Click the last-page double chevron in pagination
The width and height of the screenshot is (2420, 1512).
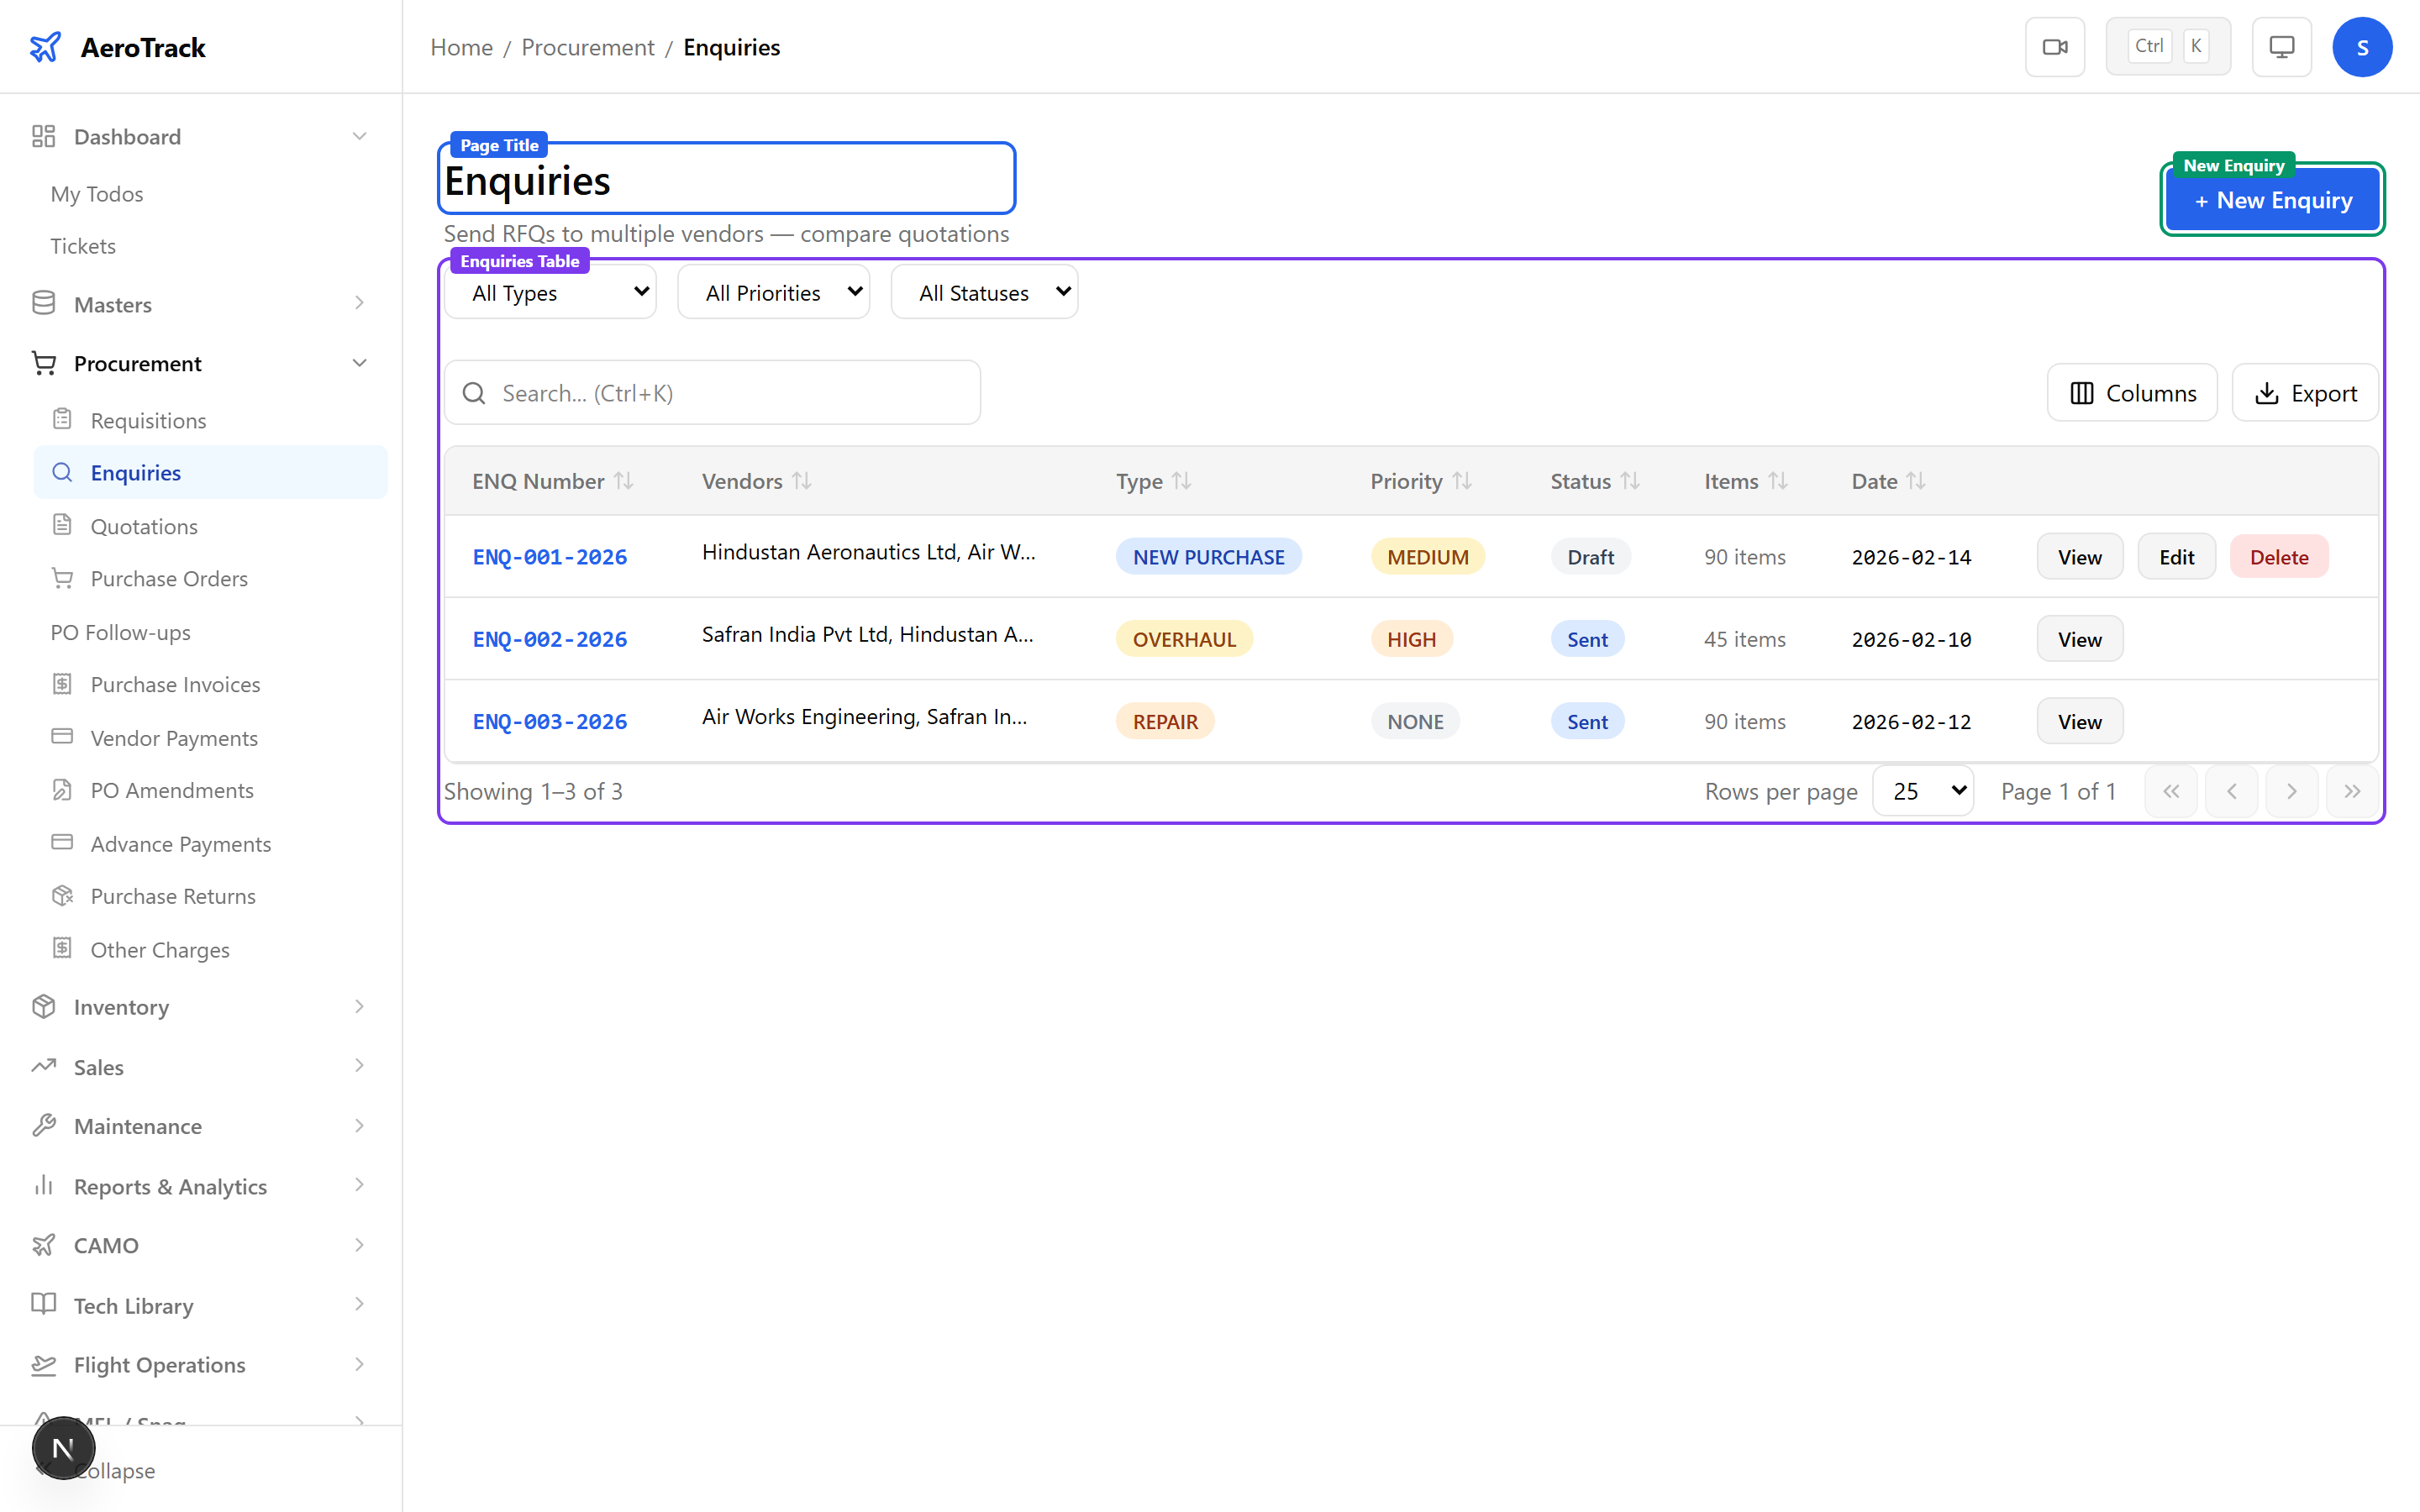(x=2353, y=790)
